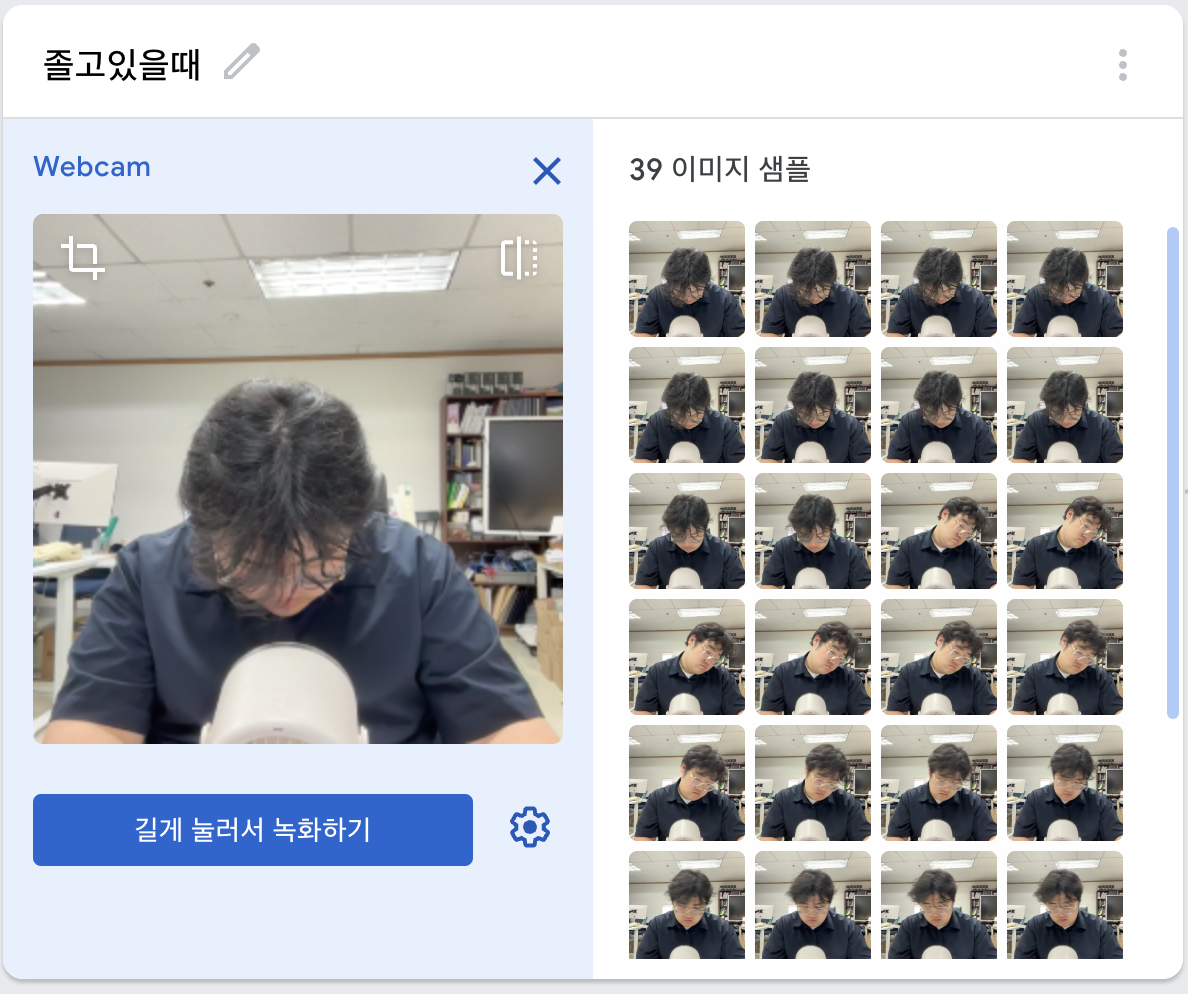Select first sample thumbnail in row two

686,405
